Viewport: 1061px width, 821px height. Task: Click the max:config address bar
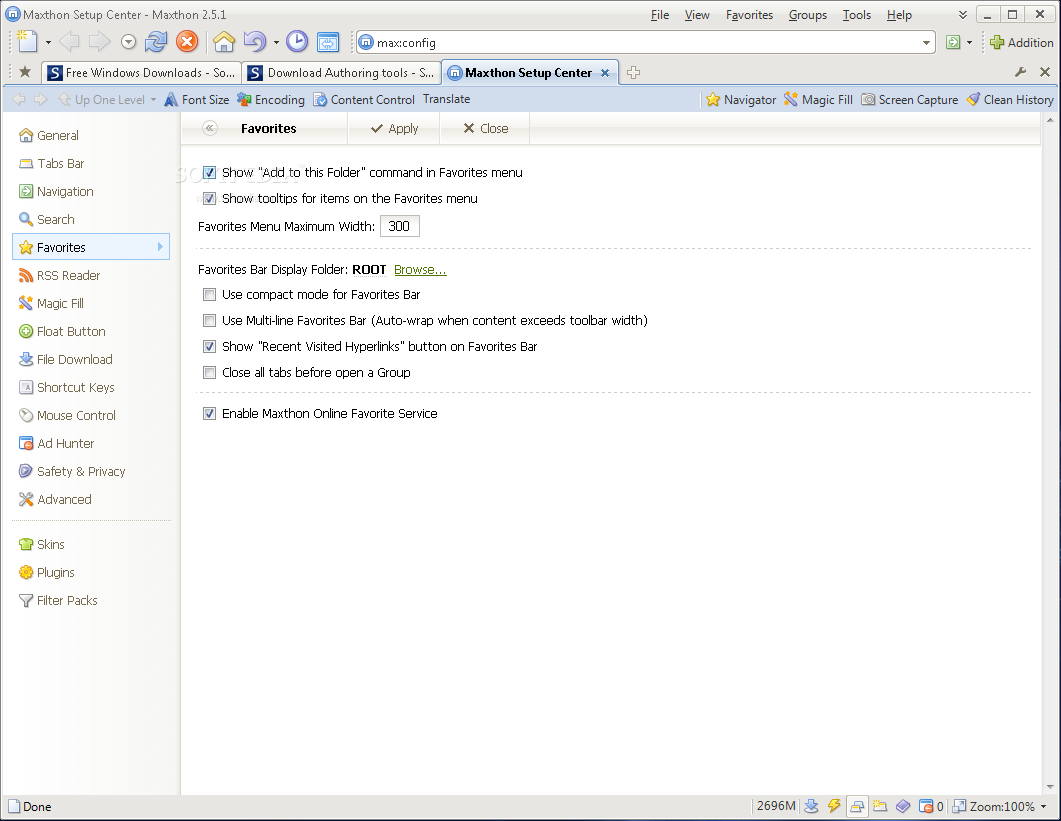[646, 43]
